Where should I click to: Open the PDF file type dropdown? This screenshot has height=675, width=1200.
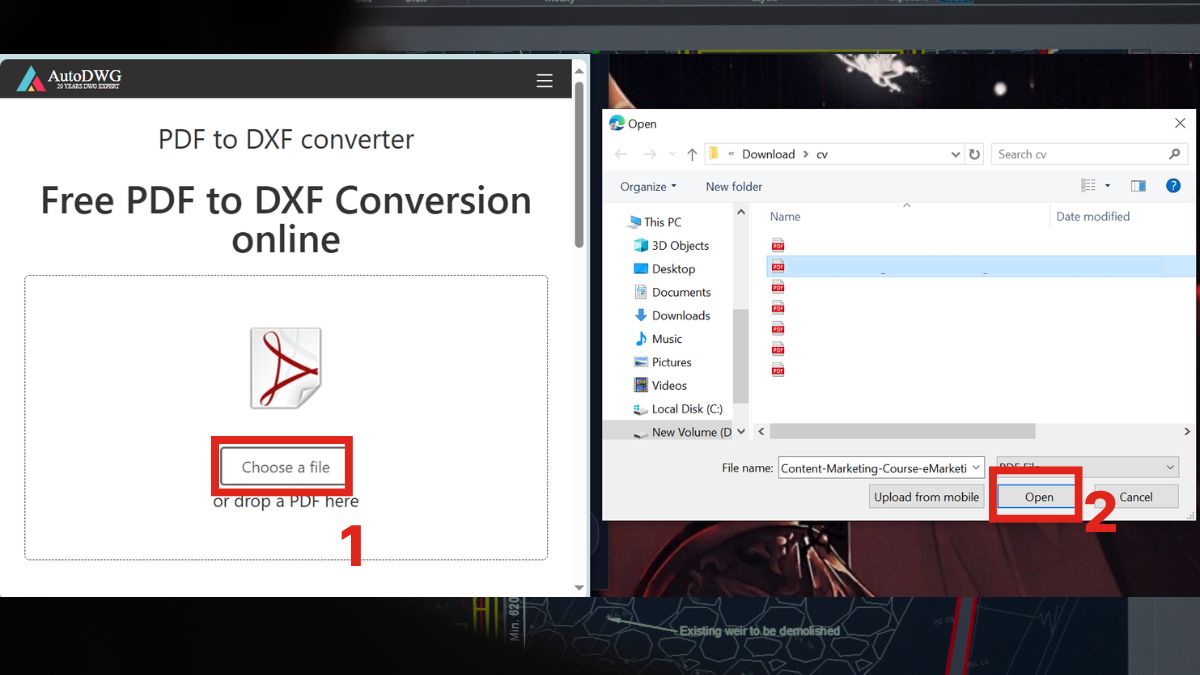click(1170, 467)
